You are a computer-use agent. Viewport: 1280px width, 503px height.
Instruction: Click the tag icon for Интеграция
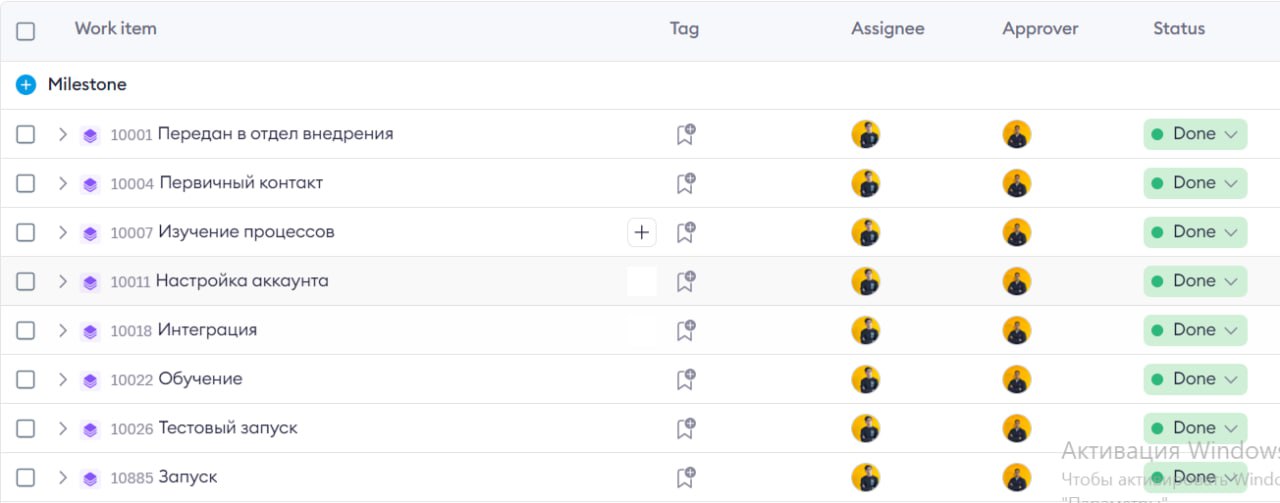coord(685,330)
